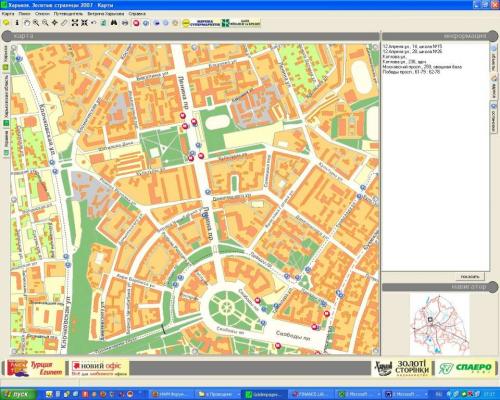Click the green-logo banner in toolbar

241,23
